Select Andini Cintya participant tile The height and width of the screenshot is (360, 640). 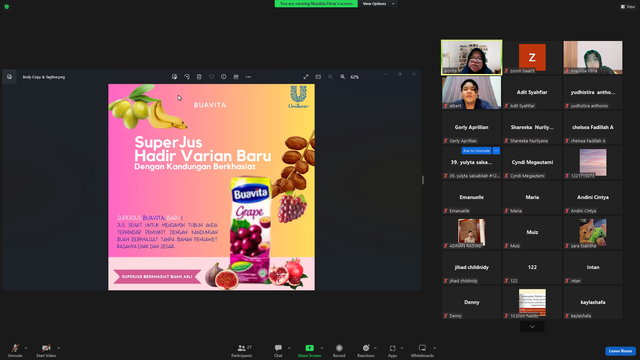point(593,198)
